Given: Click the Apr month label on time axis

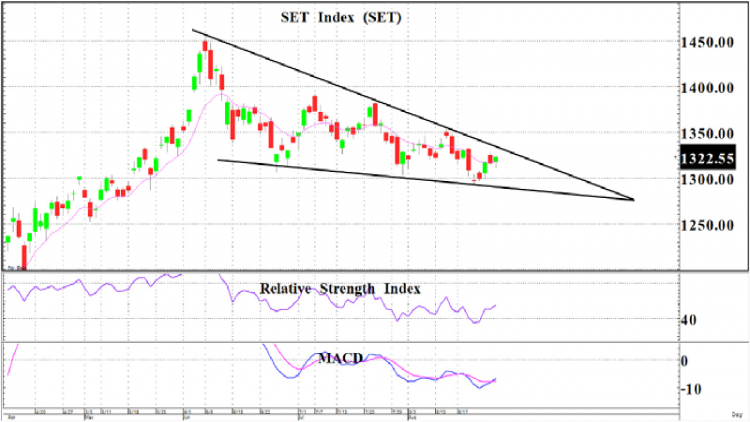Looking at the screenshot, I should coord(12,418).
